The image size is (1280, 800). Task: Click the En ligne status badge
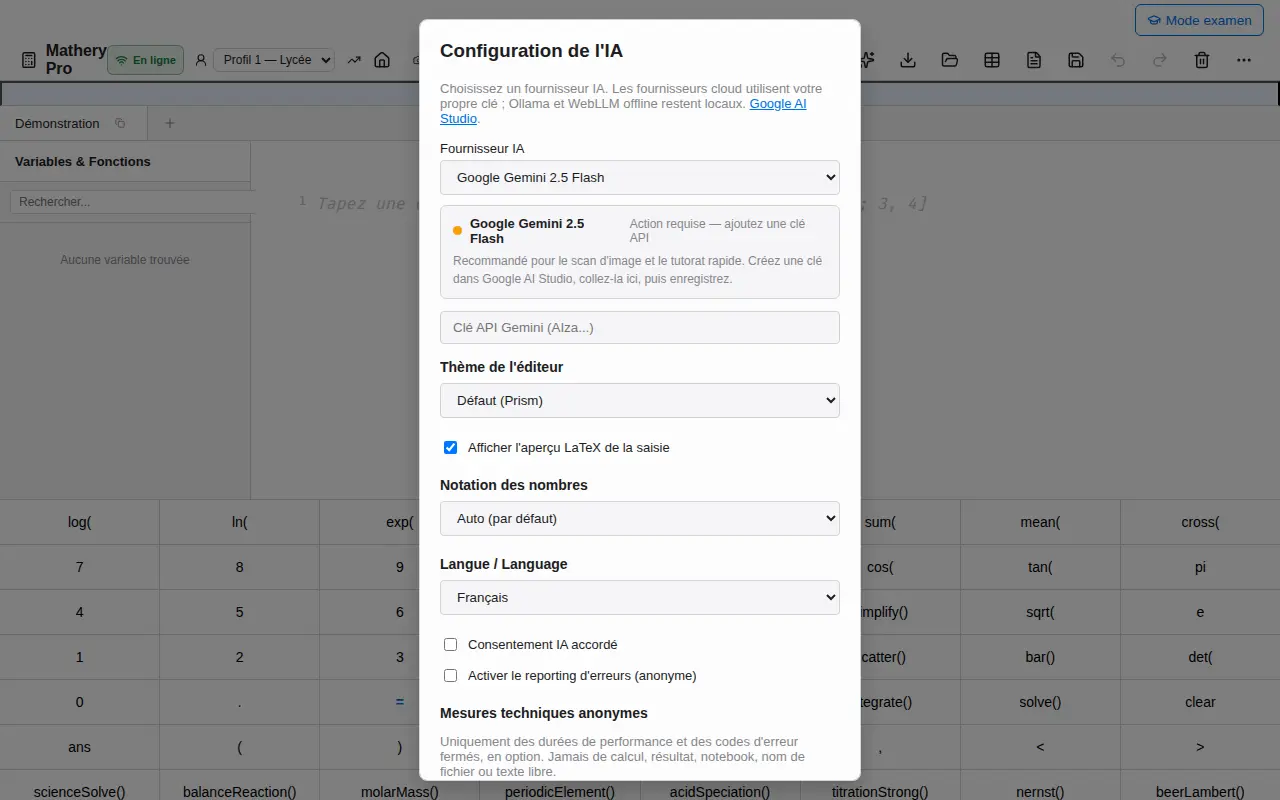[146, 60]
